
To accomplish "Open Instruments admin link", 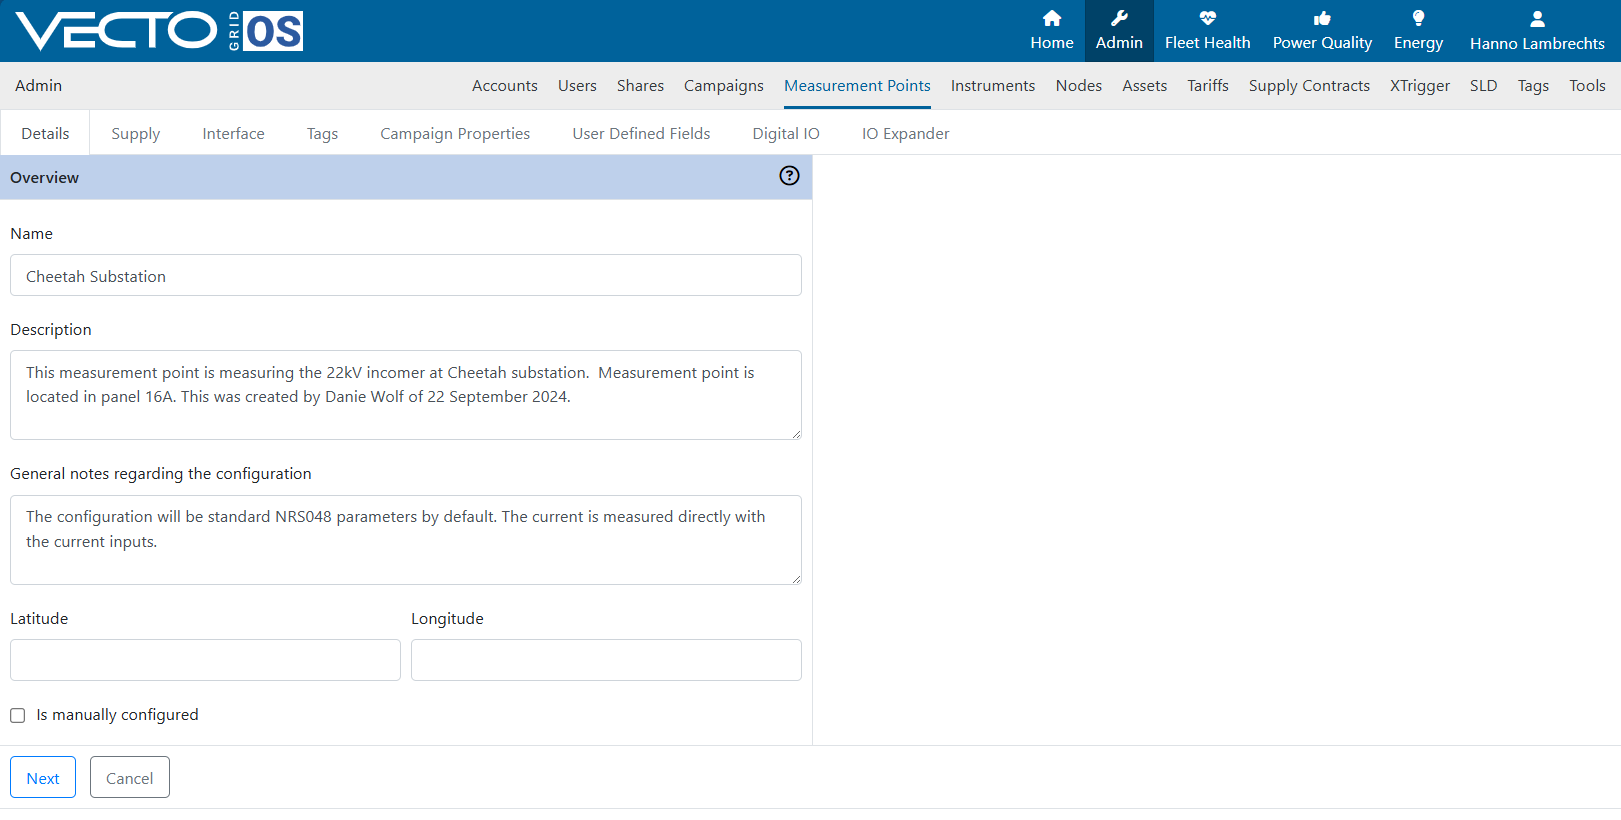I will pos(993,86).
